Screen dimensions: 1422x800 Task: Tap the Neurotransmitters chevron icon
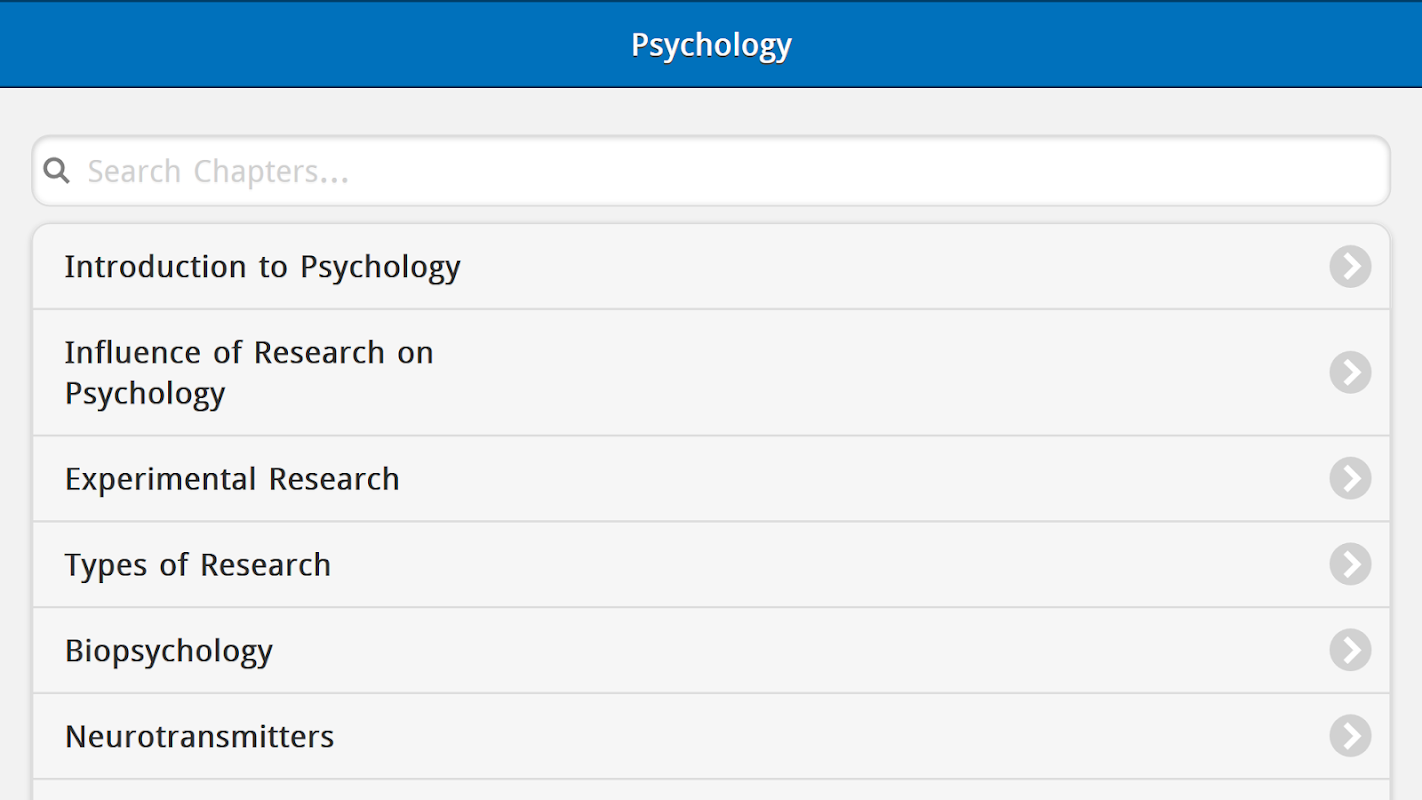click(1350, 737)
